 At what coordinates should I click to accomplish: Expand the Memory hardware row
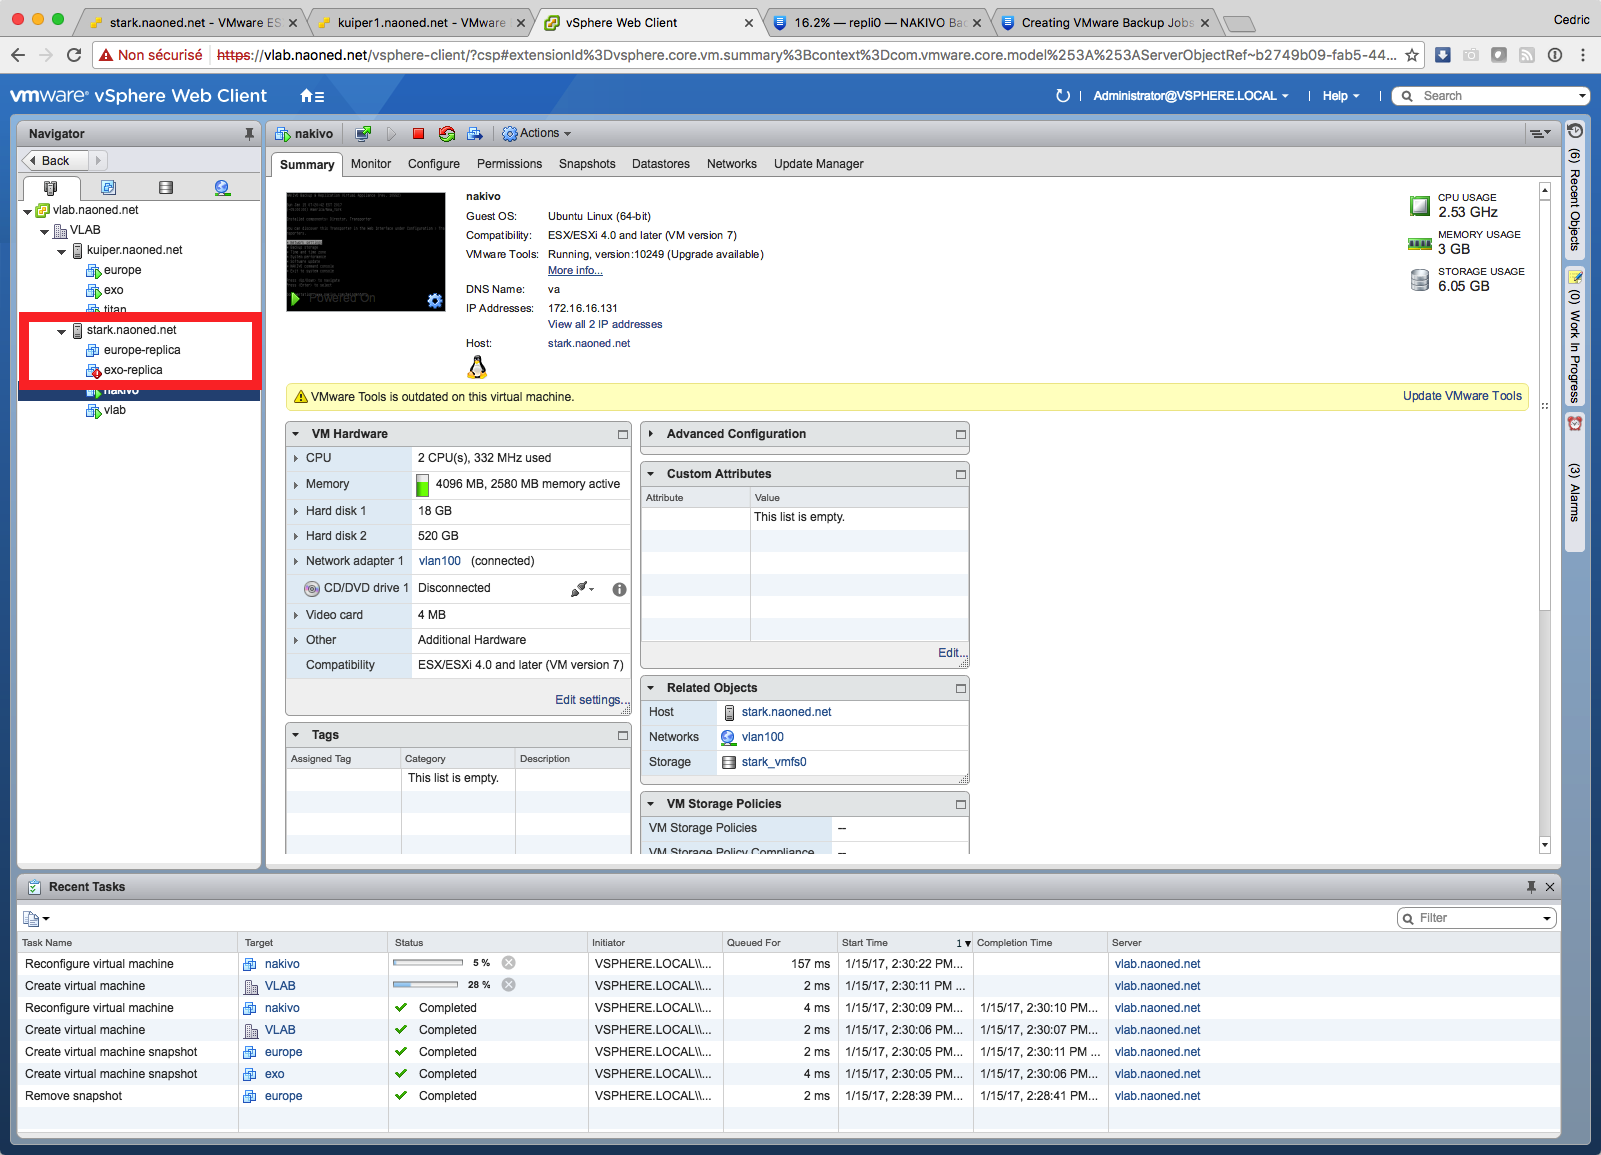[296, 485]
